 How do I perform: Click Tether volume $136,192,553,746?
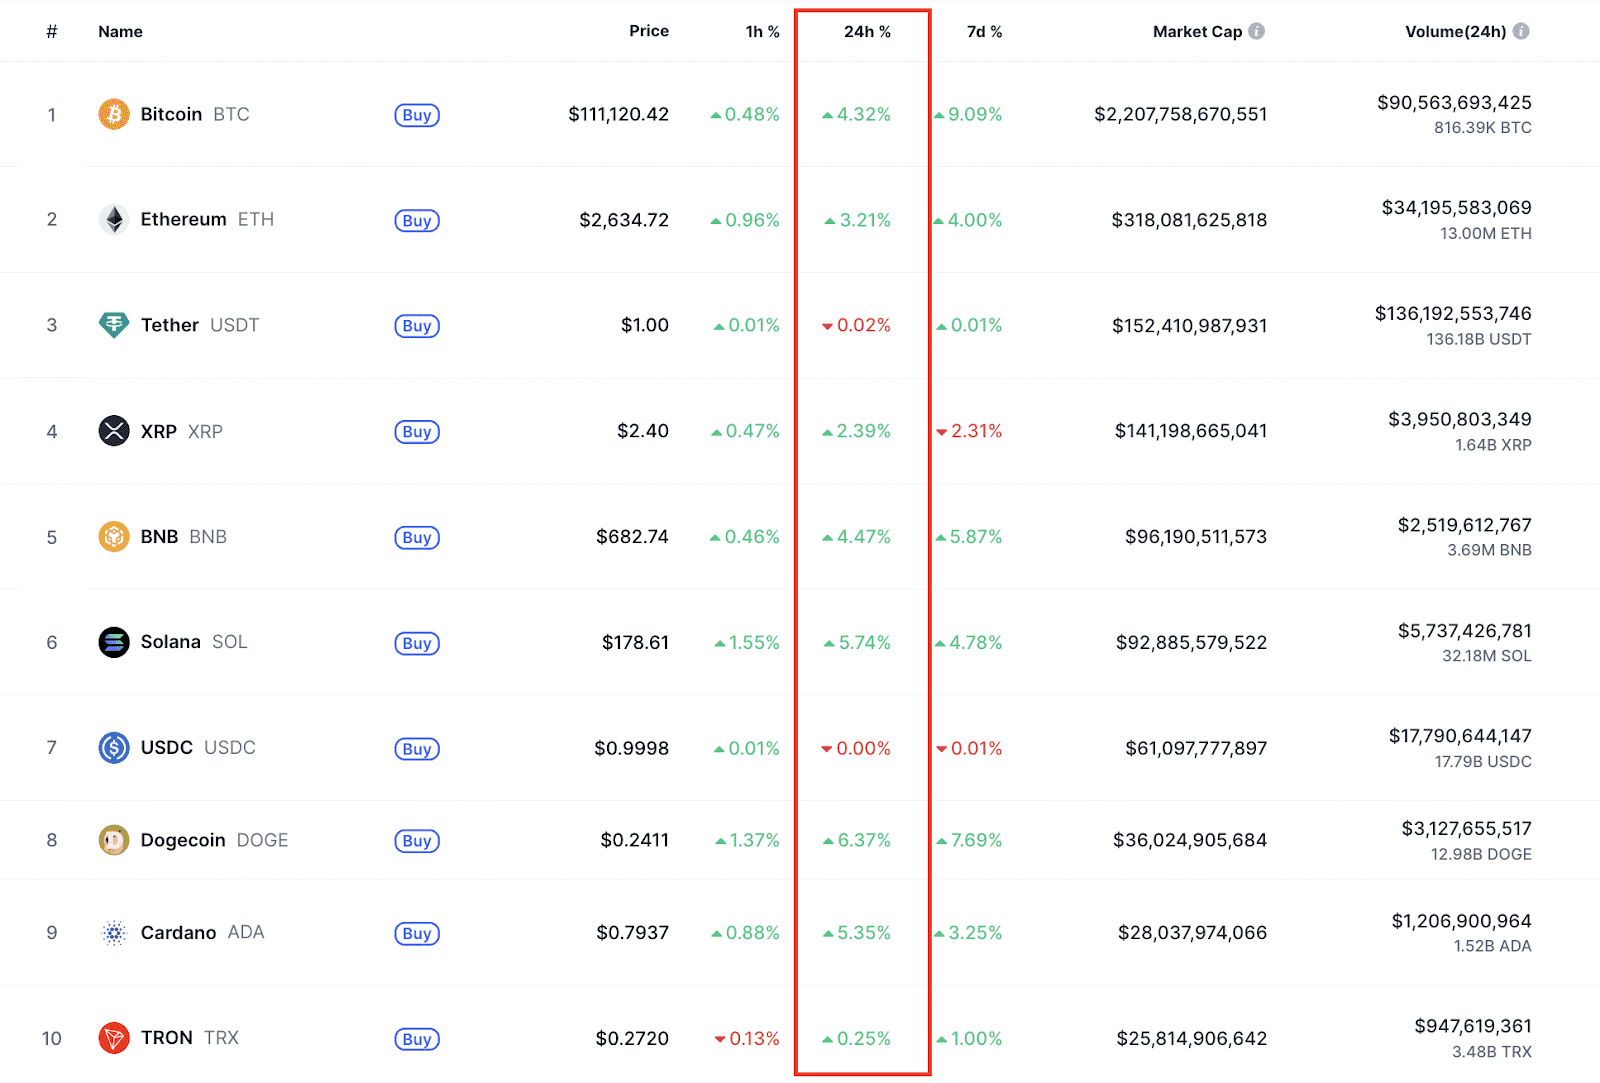tap(1453, 314)
